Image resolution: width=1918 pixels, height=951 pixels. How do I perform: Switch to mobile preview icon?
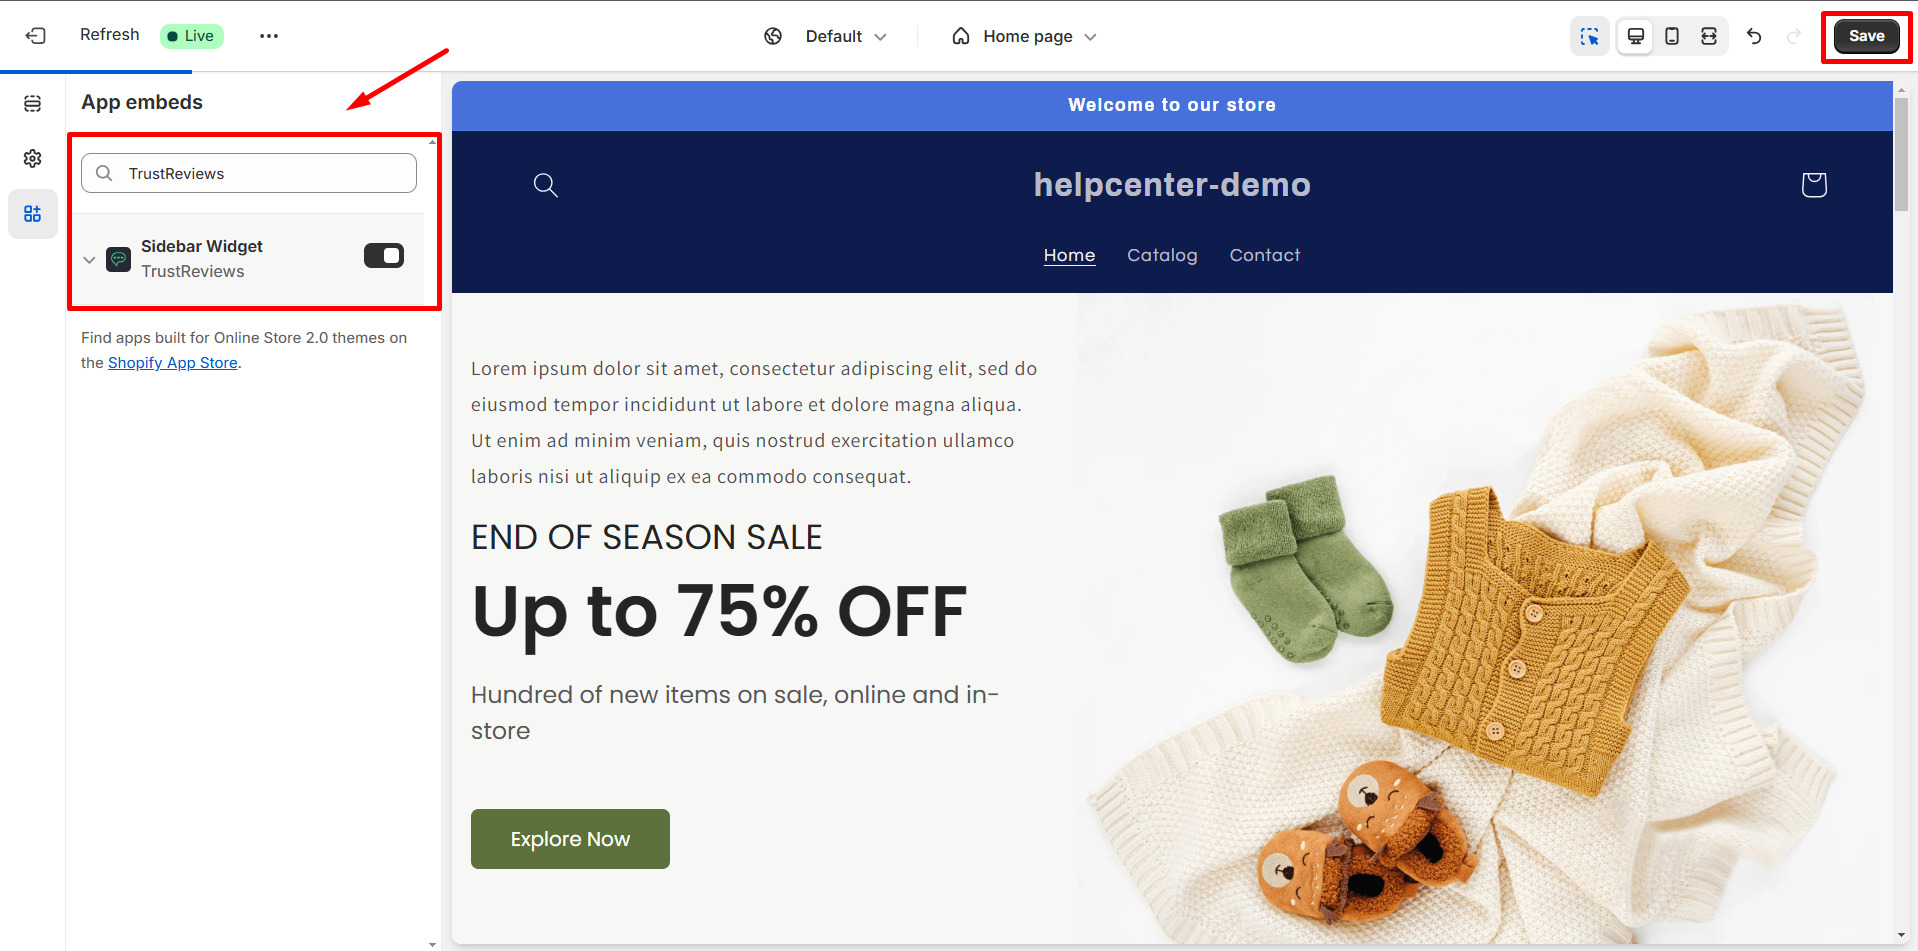tap(1672, 37)
